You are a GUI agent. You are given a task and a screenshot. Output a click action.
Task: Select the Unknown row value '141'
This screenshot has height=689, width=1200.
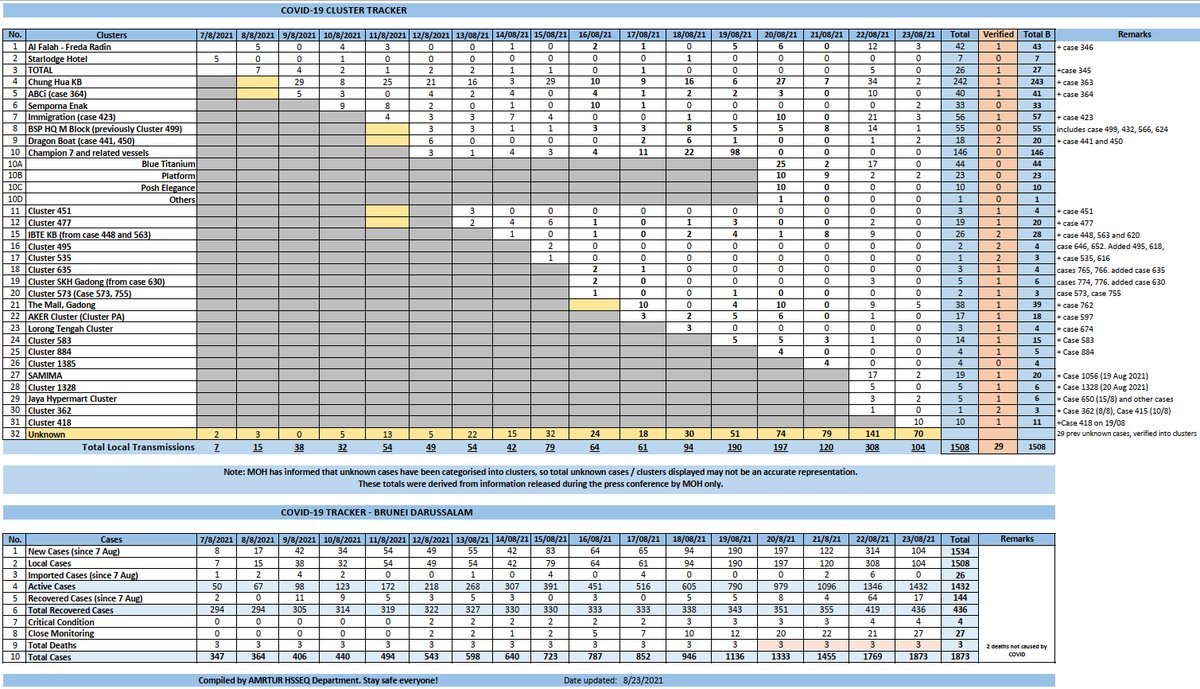[871, 436]
